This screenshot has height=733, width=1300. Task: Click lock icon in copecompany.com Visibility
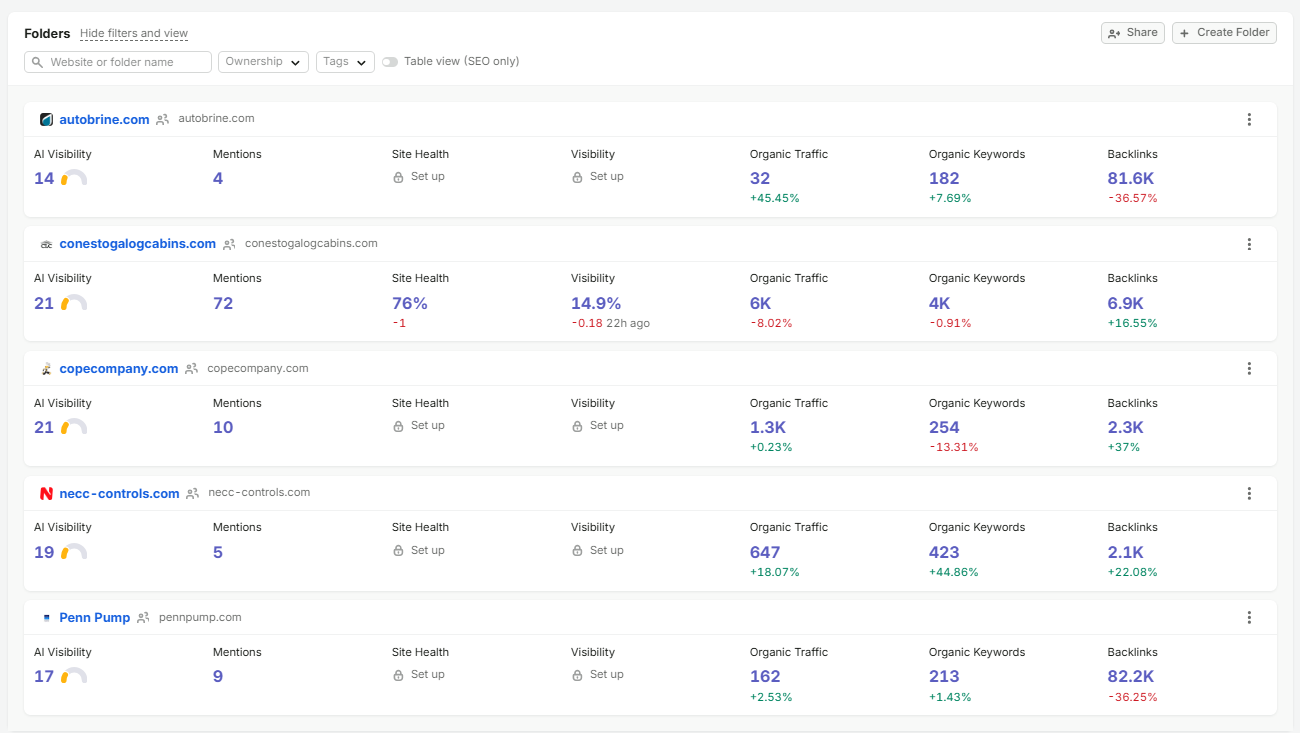tap(577, 426)
